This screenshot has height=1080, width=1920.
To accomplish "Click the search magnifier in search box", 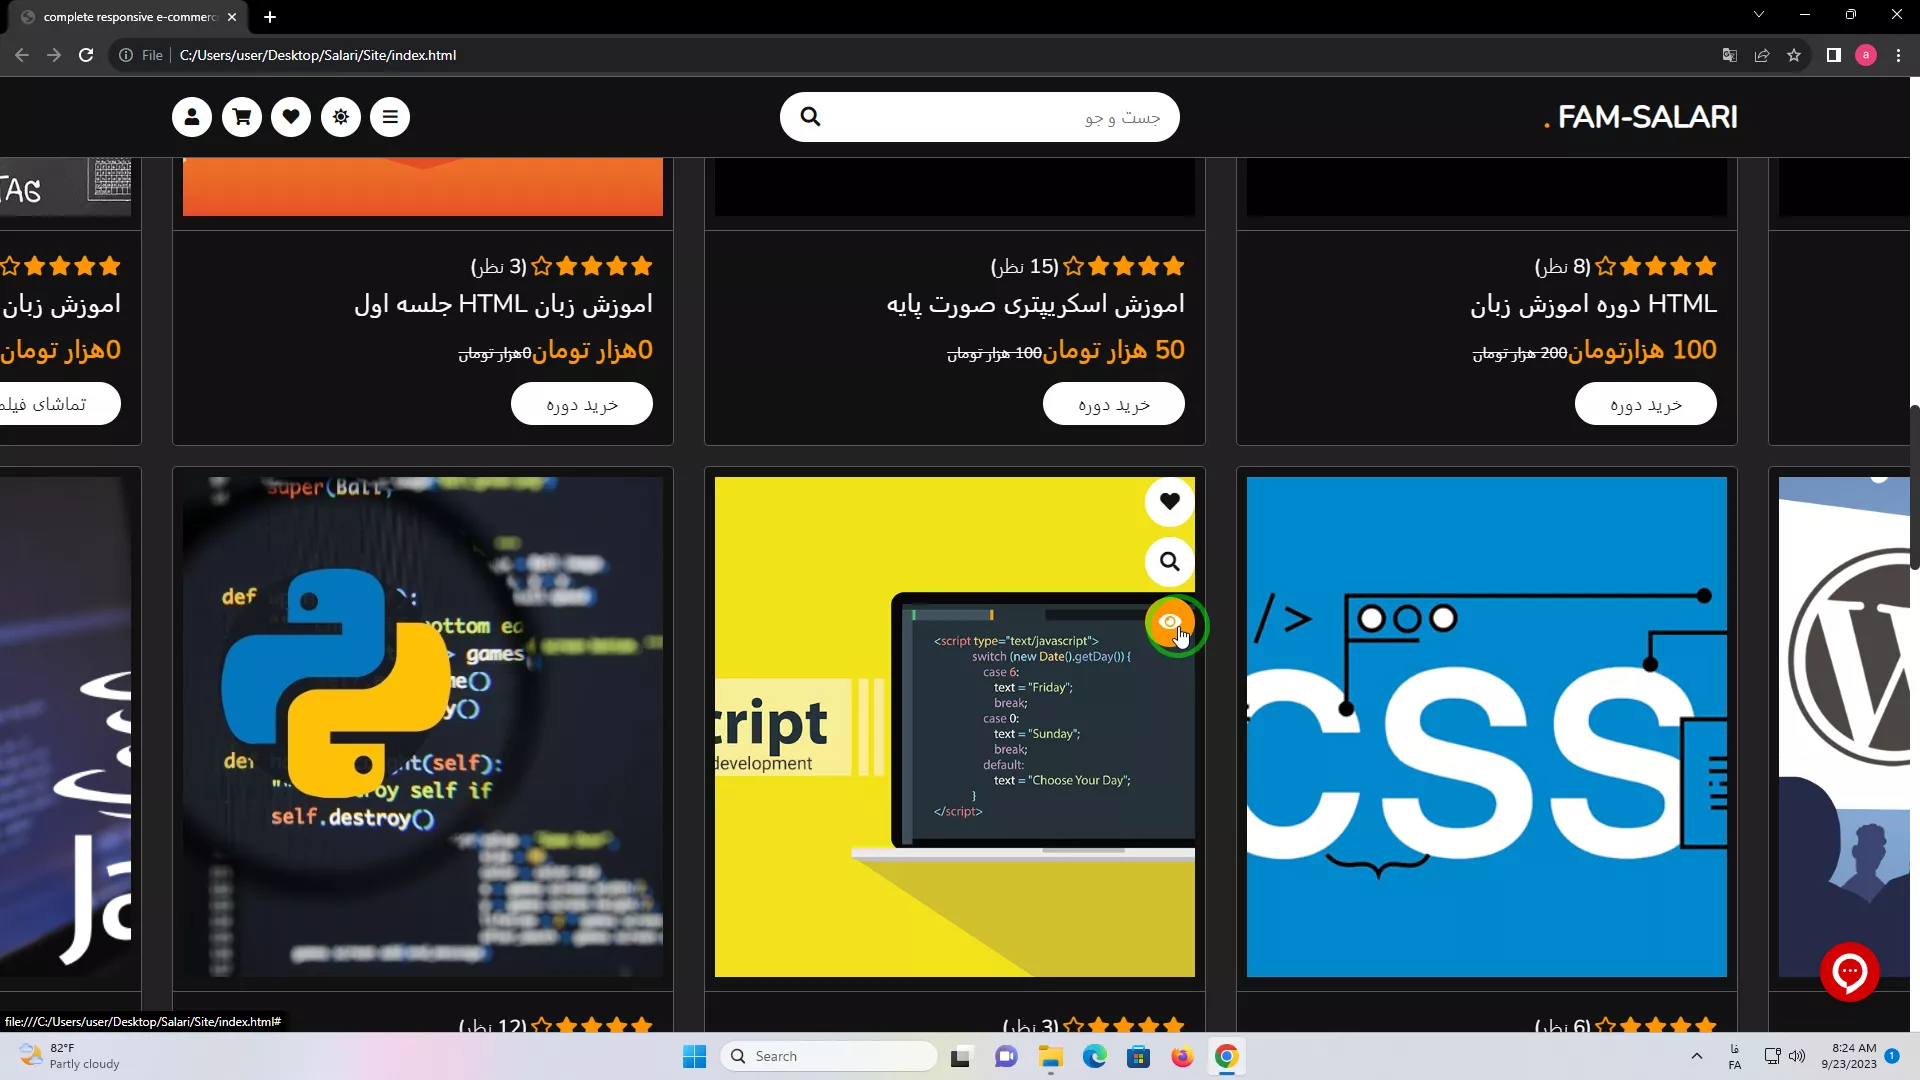I will pos(810,117).
